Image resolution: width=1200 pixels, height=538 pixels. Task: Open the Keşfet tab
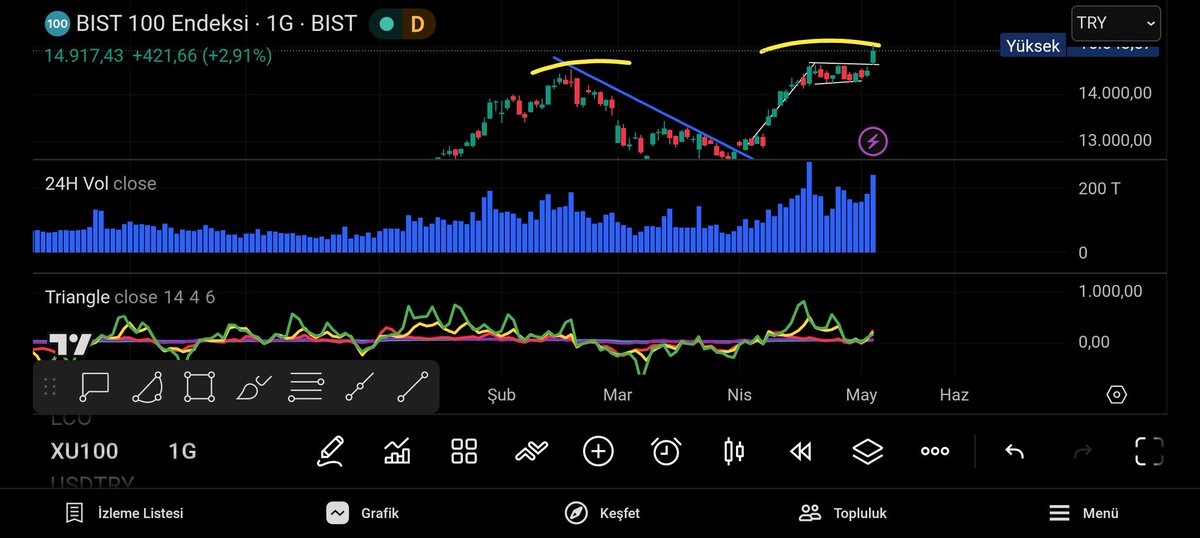click(x=602, y=513)
